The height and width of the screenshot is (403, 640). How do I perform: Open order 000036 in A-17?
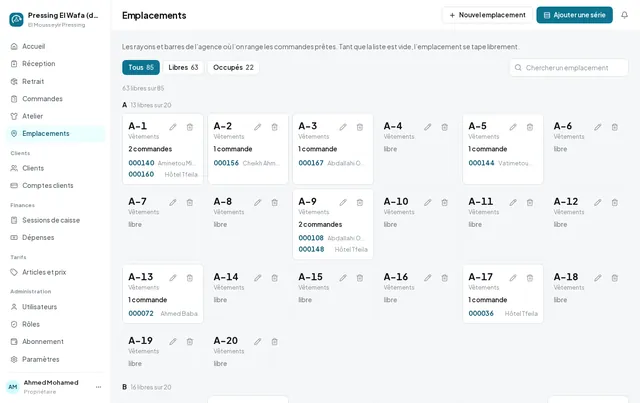tap(481, 314)
